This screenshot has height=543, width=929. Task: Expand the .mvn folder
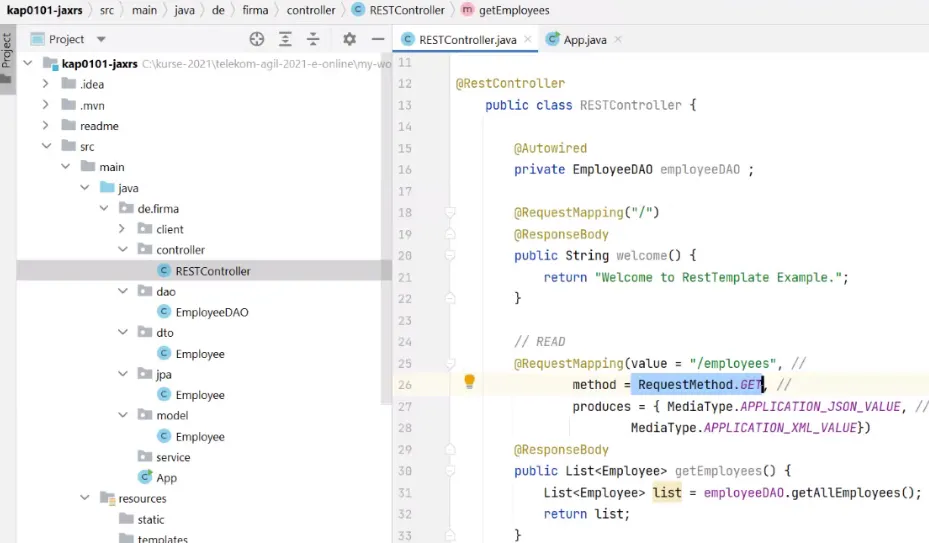tap(46, 105)
